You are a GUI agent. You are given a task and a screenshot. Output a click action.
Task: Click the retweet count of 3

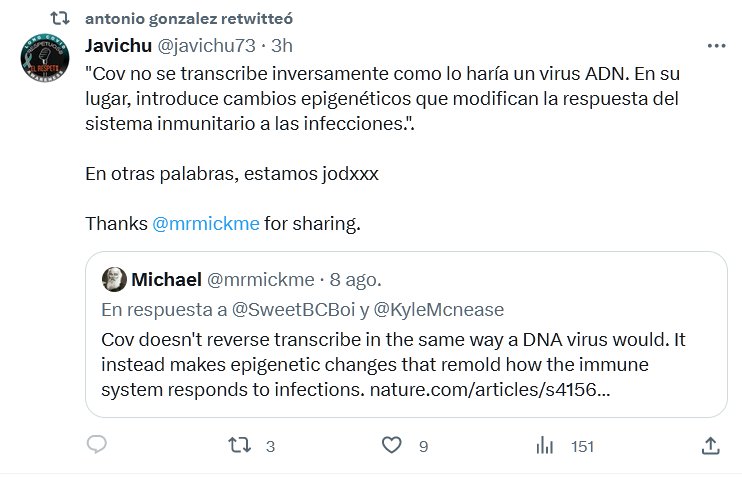[x=271, y=447]
